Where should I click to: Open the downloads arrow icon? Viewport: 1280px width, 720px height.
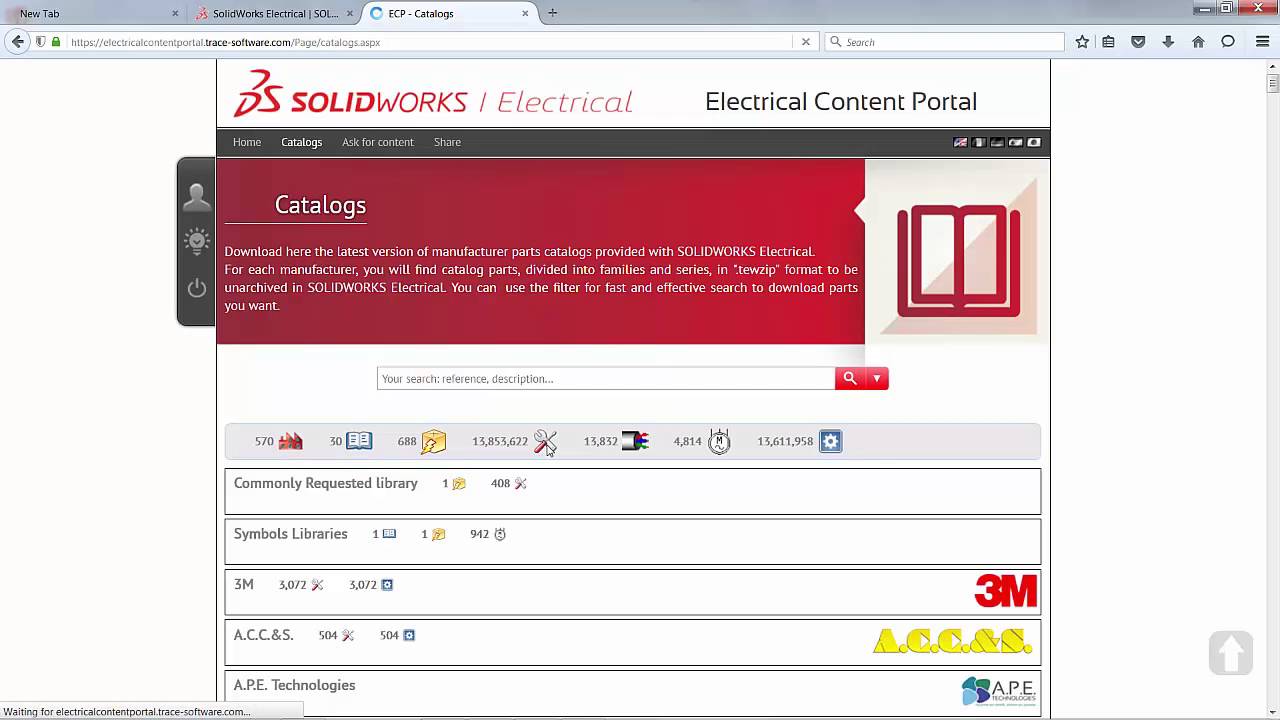click(x=1168, y=42)
